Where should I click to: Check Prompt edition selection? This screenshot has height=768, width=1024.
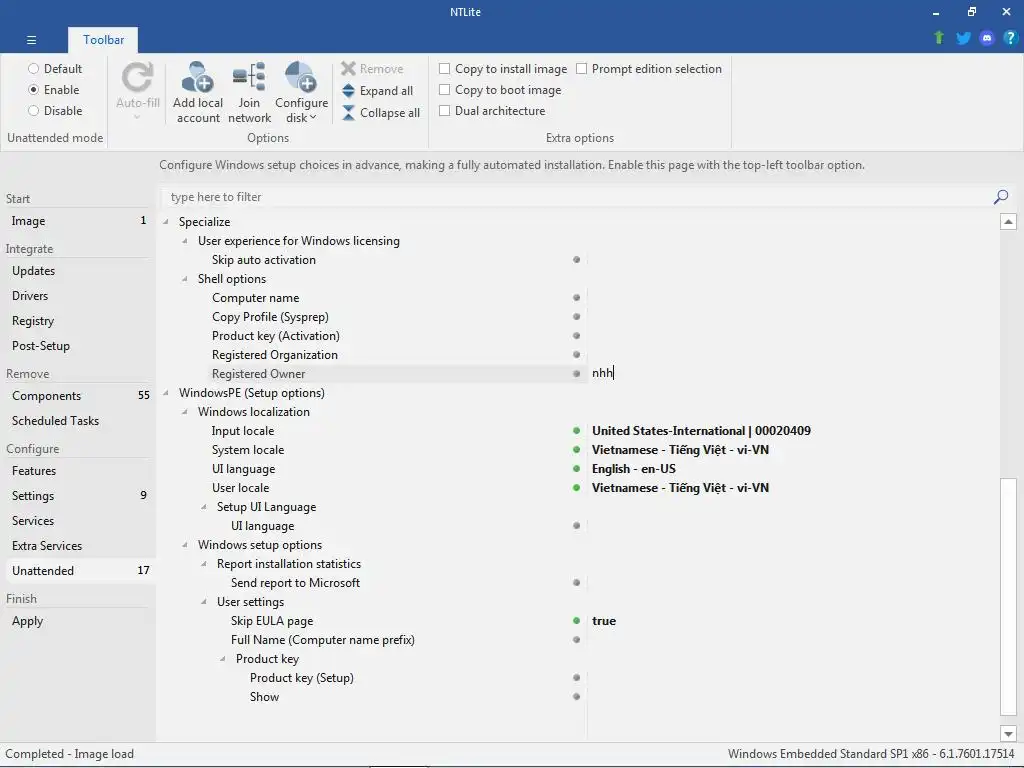[x=581, y=69]
